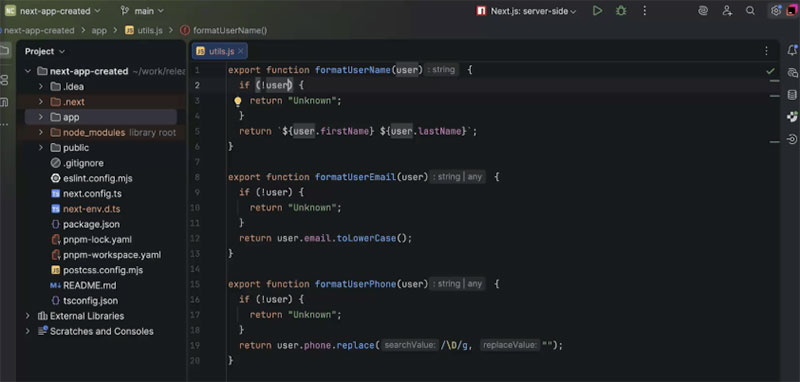
Task: Expand the node_modules folder
Action: [x=40, y=133]
